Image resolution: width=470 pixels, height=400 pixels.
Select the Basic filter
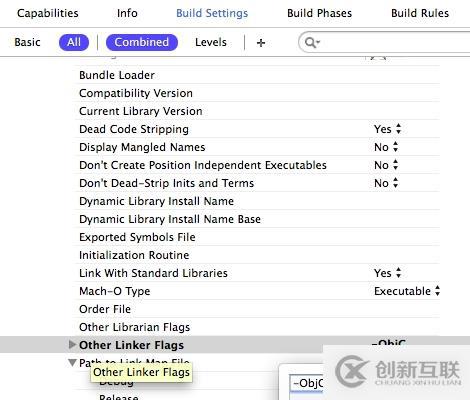27,42
